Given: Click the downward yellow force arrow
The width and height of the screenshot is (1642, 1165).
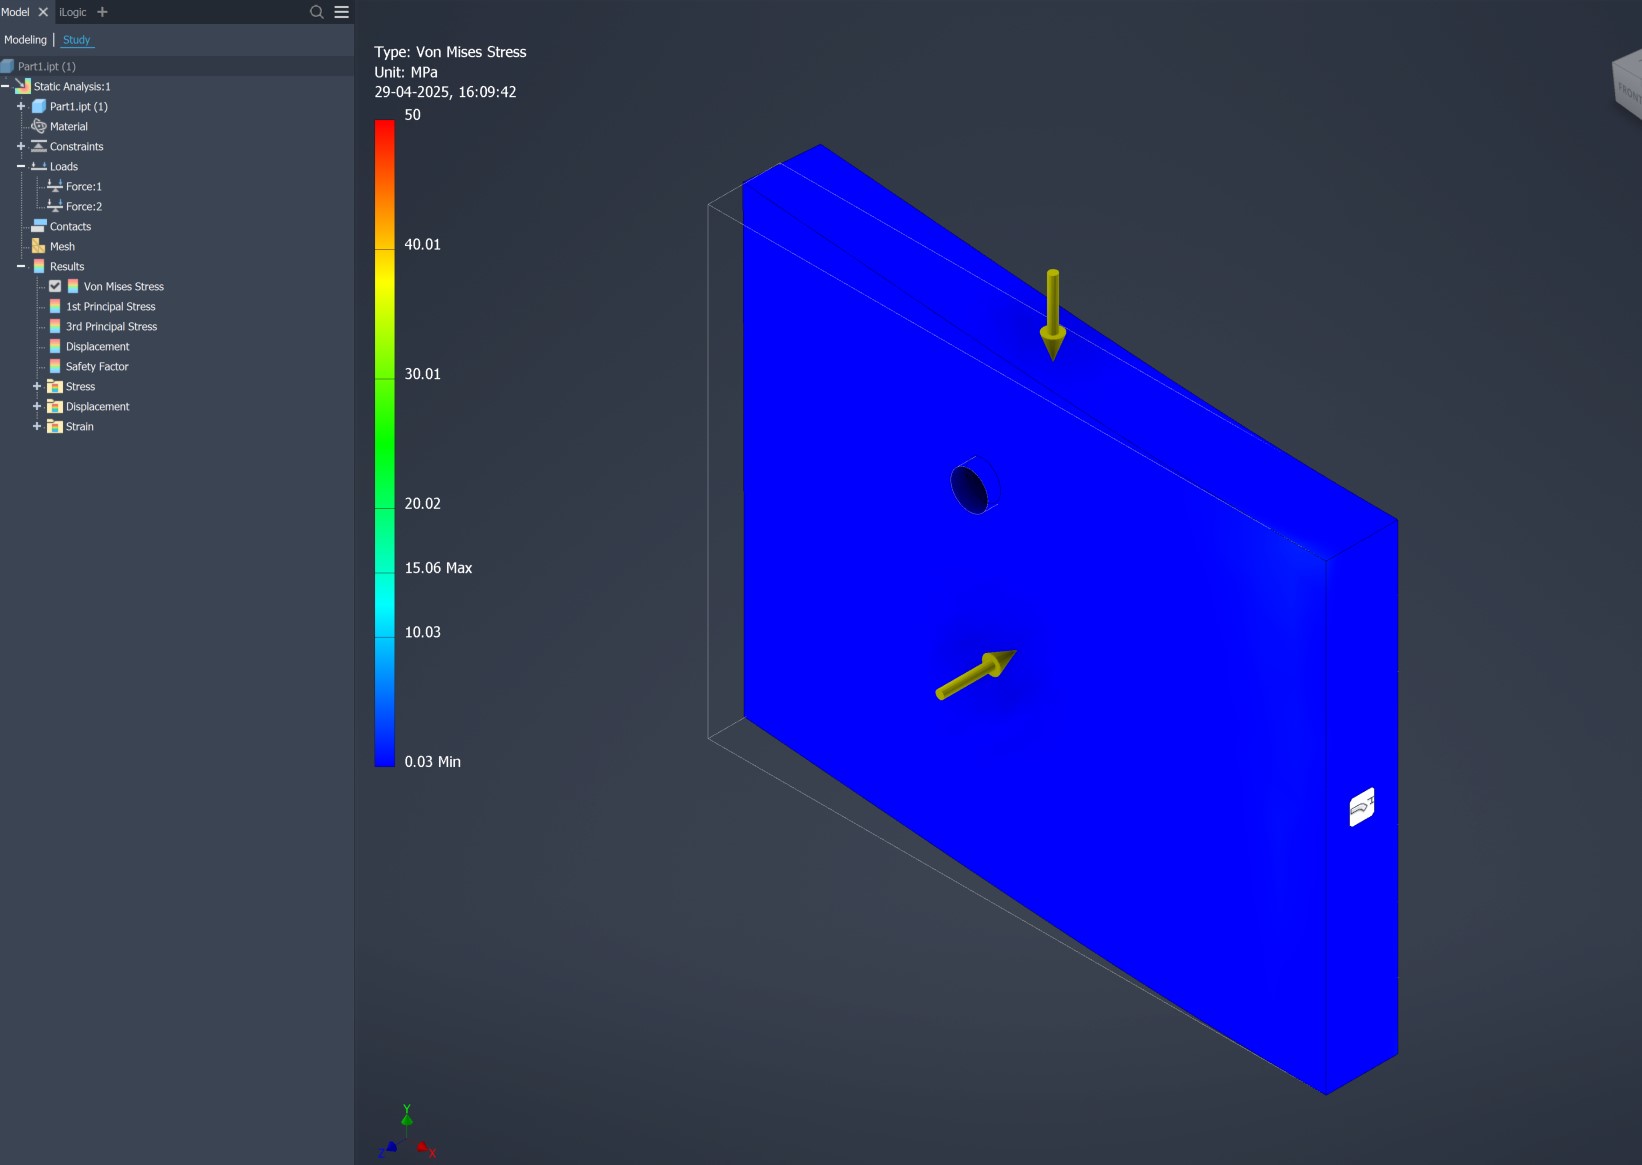Looking at the screenshot, I should (1052, 314).
